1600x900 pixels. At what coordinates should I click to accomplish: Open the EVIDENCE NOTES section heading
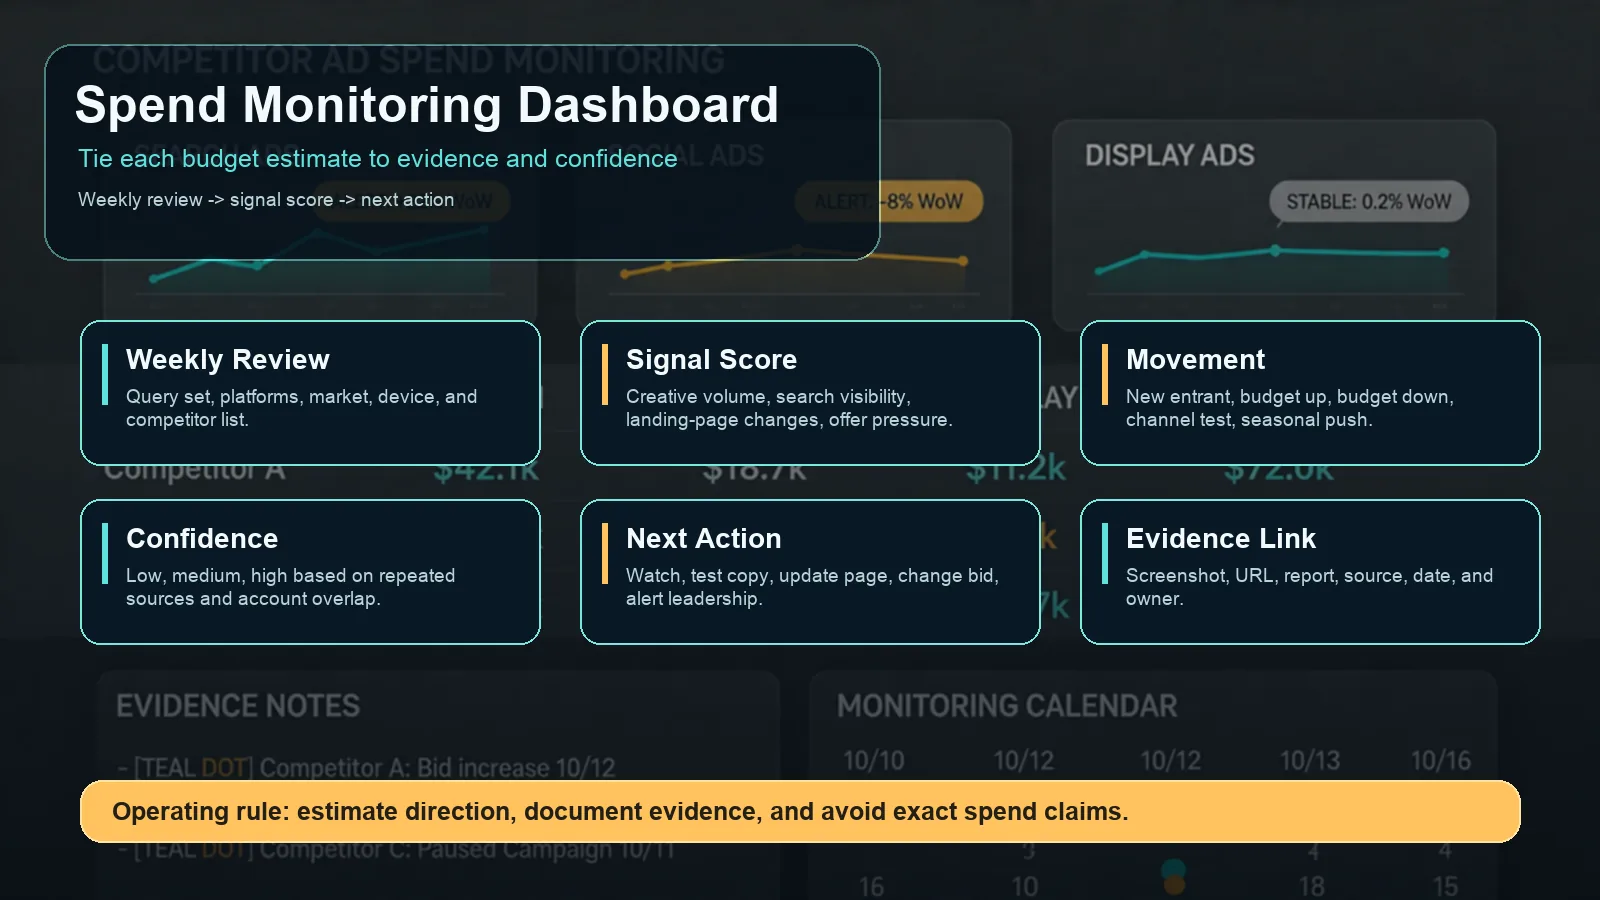[x=238, y=706]
